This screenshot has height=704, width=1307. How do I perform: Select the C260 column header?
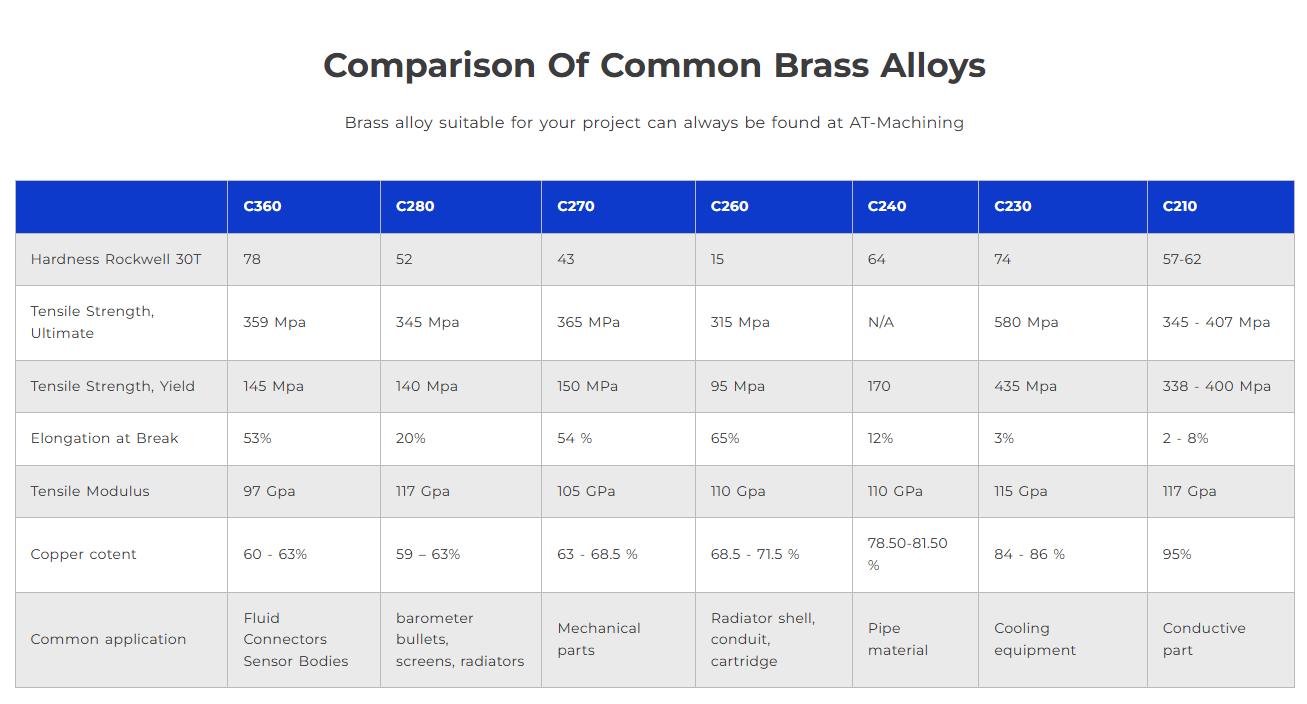pos(774,207)
